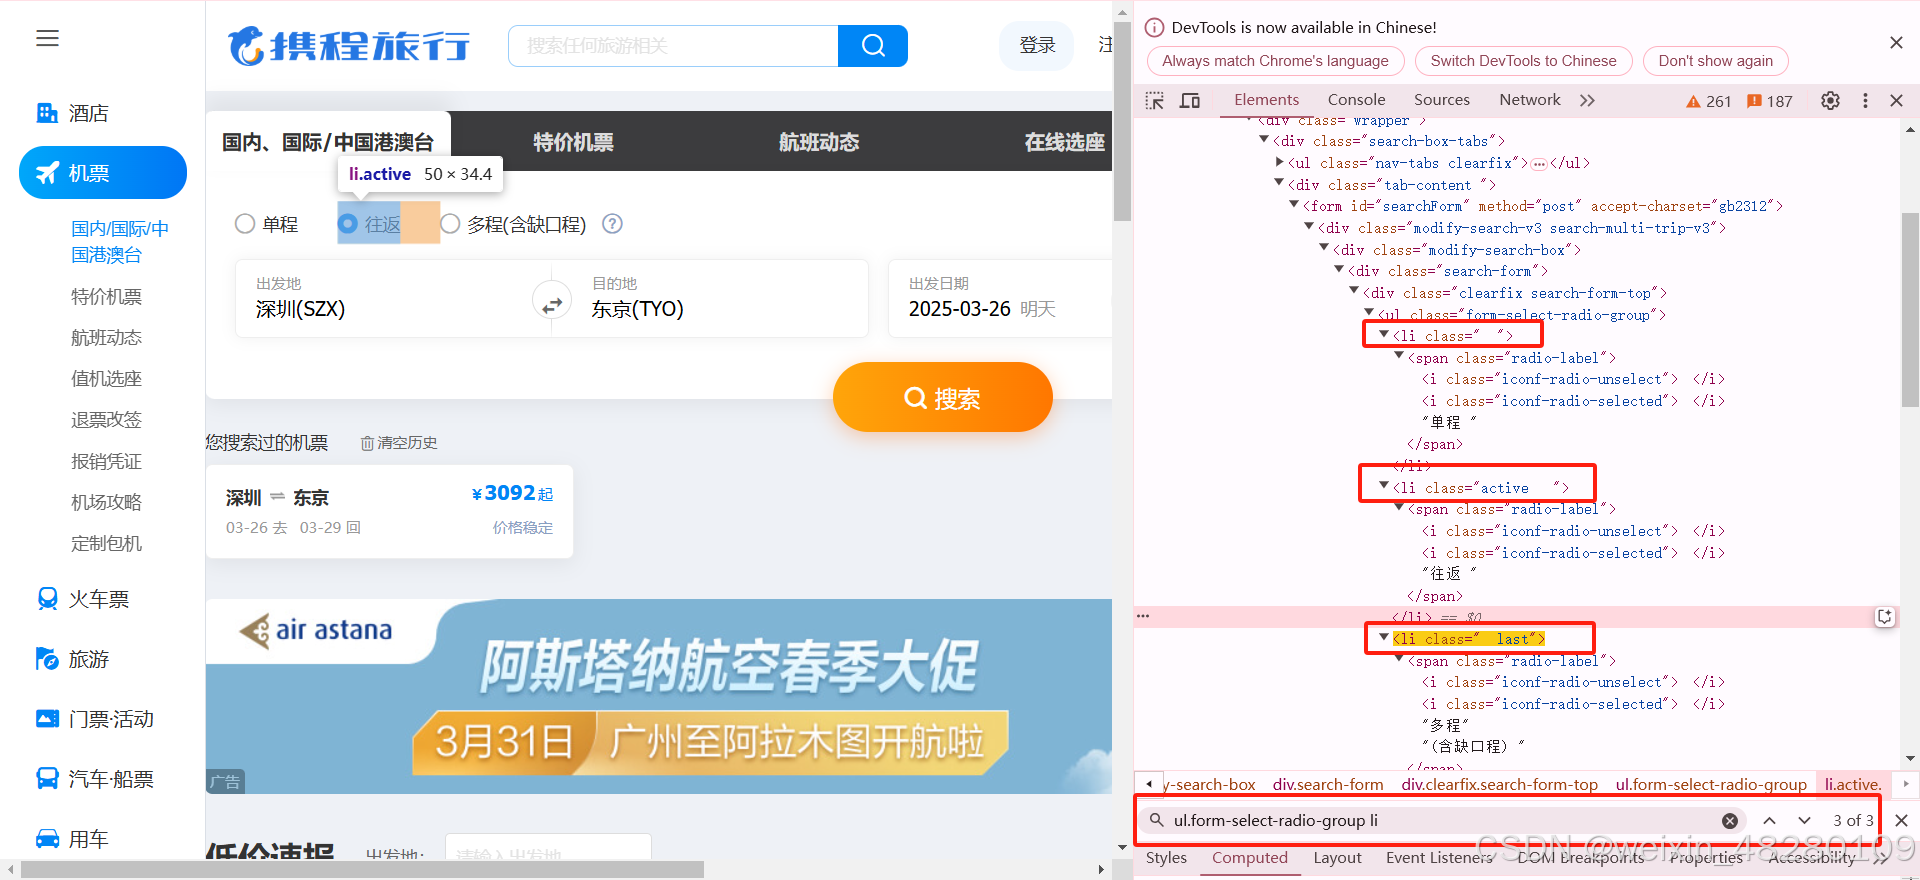The image size is (1920, 880).
Task: Collapse the div search-box-tabs node
Action: pyautogui.click(x=1264, y=141)
